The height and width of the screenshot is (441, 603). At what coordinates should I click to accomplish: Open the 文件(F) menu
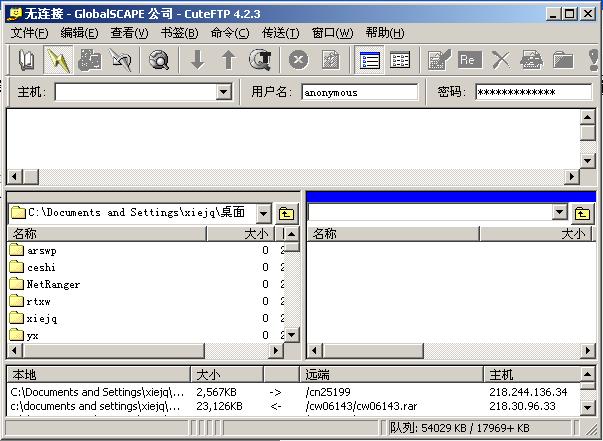[x=29, y=33]
